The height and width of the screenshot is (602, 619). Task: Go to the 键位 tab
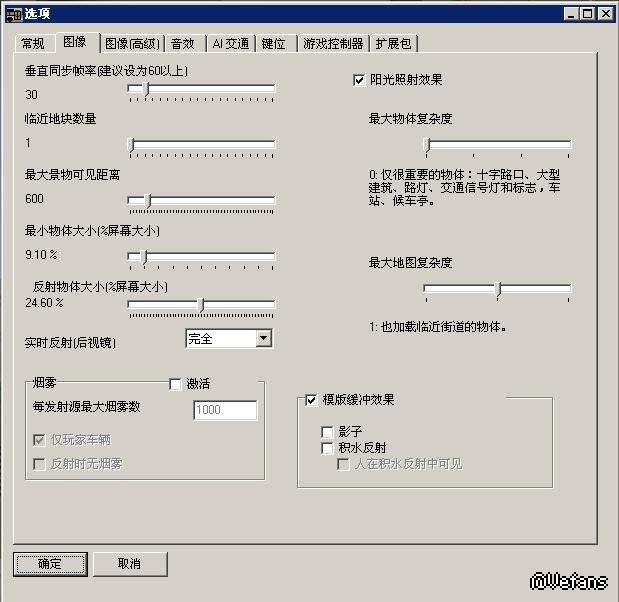(274, 43)
